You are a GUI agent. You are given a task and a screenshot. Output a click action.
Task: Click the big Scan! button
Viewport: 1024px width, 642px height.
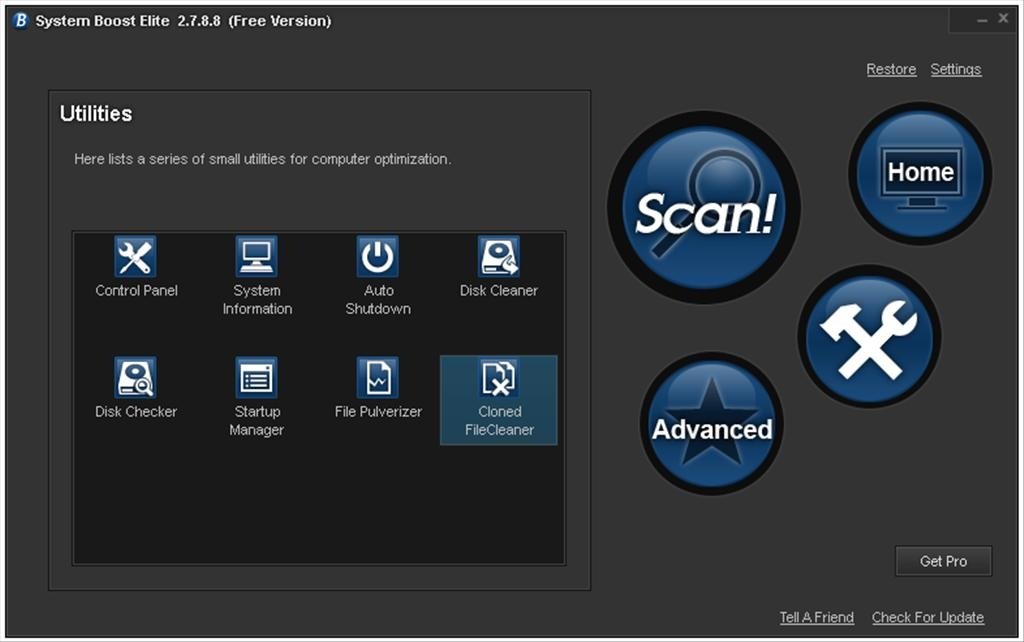click(704, 208)
